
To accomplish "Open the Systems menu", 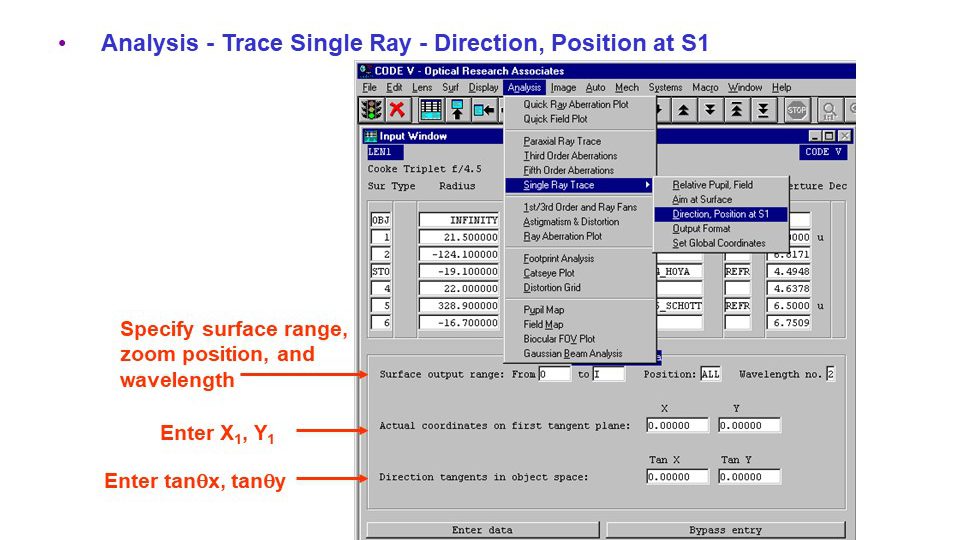I will [666, 88].
